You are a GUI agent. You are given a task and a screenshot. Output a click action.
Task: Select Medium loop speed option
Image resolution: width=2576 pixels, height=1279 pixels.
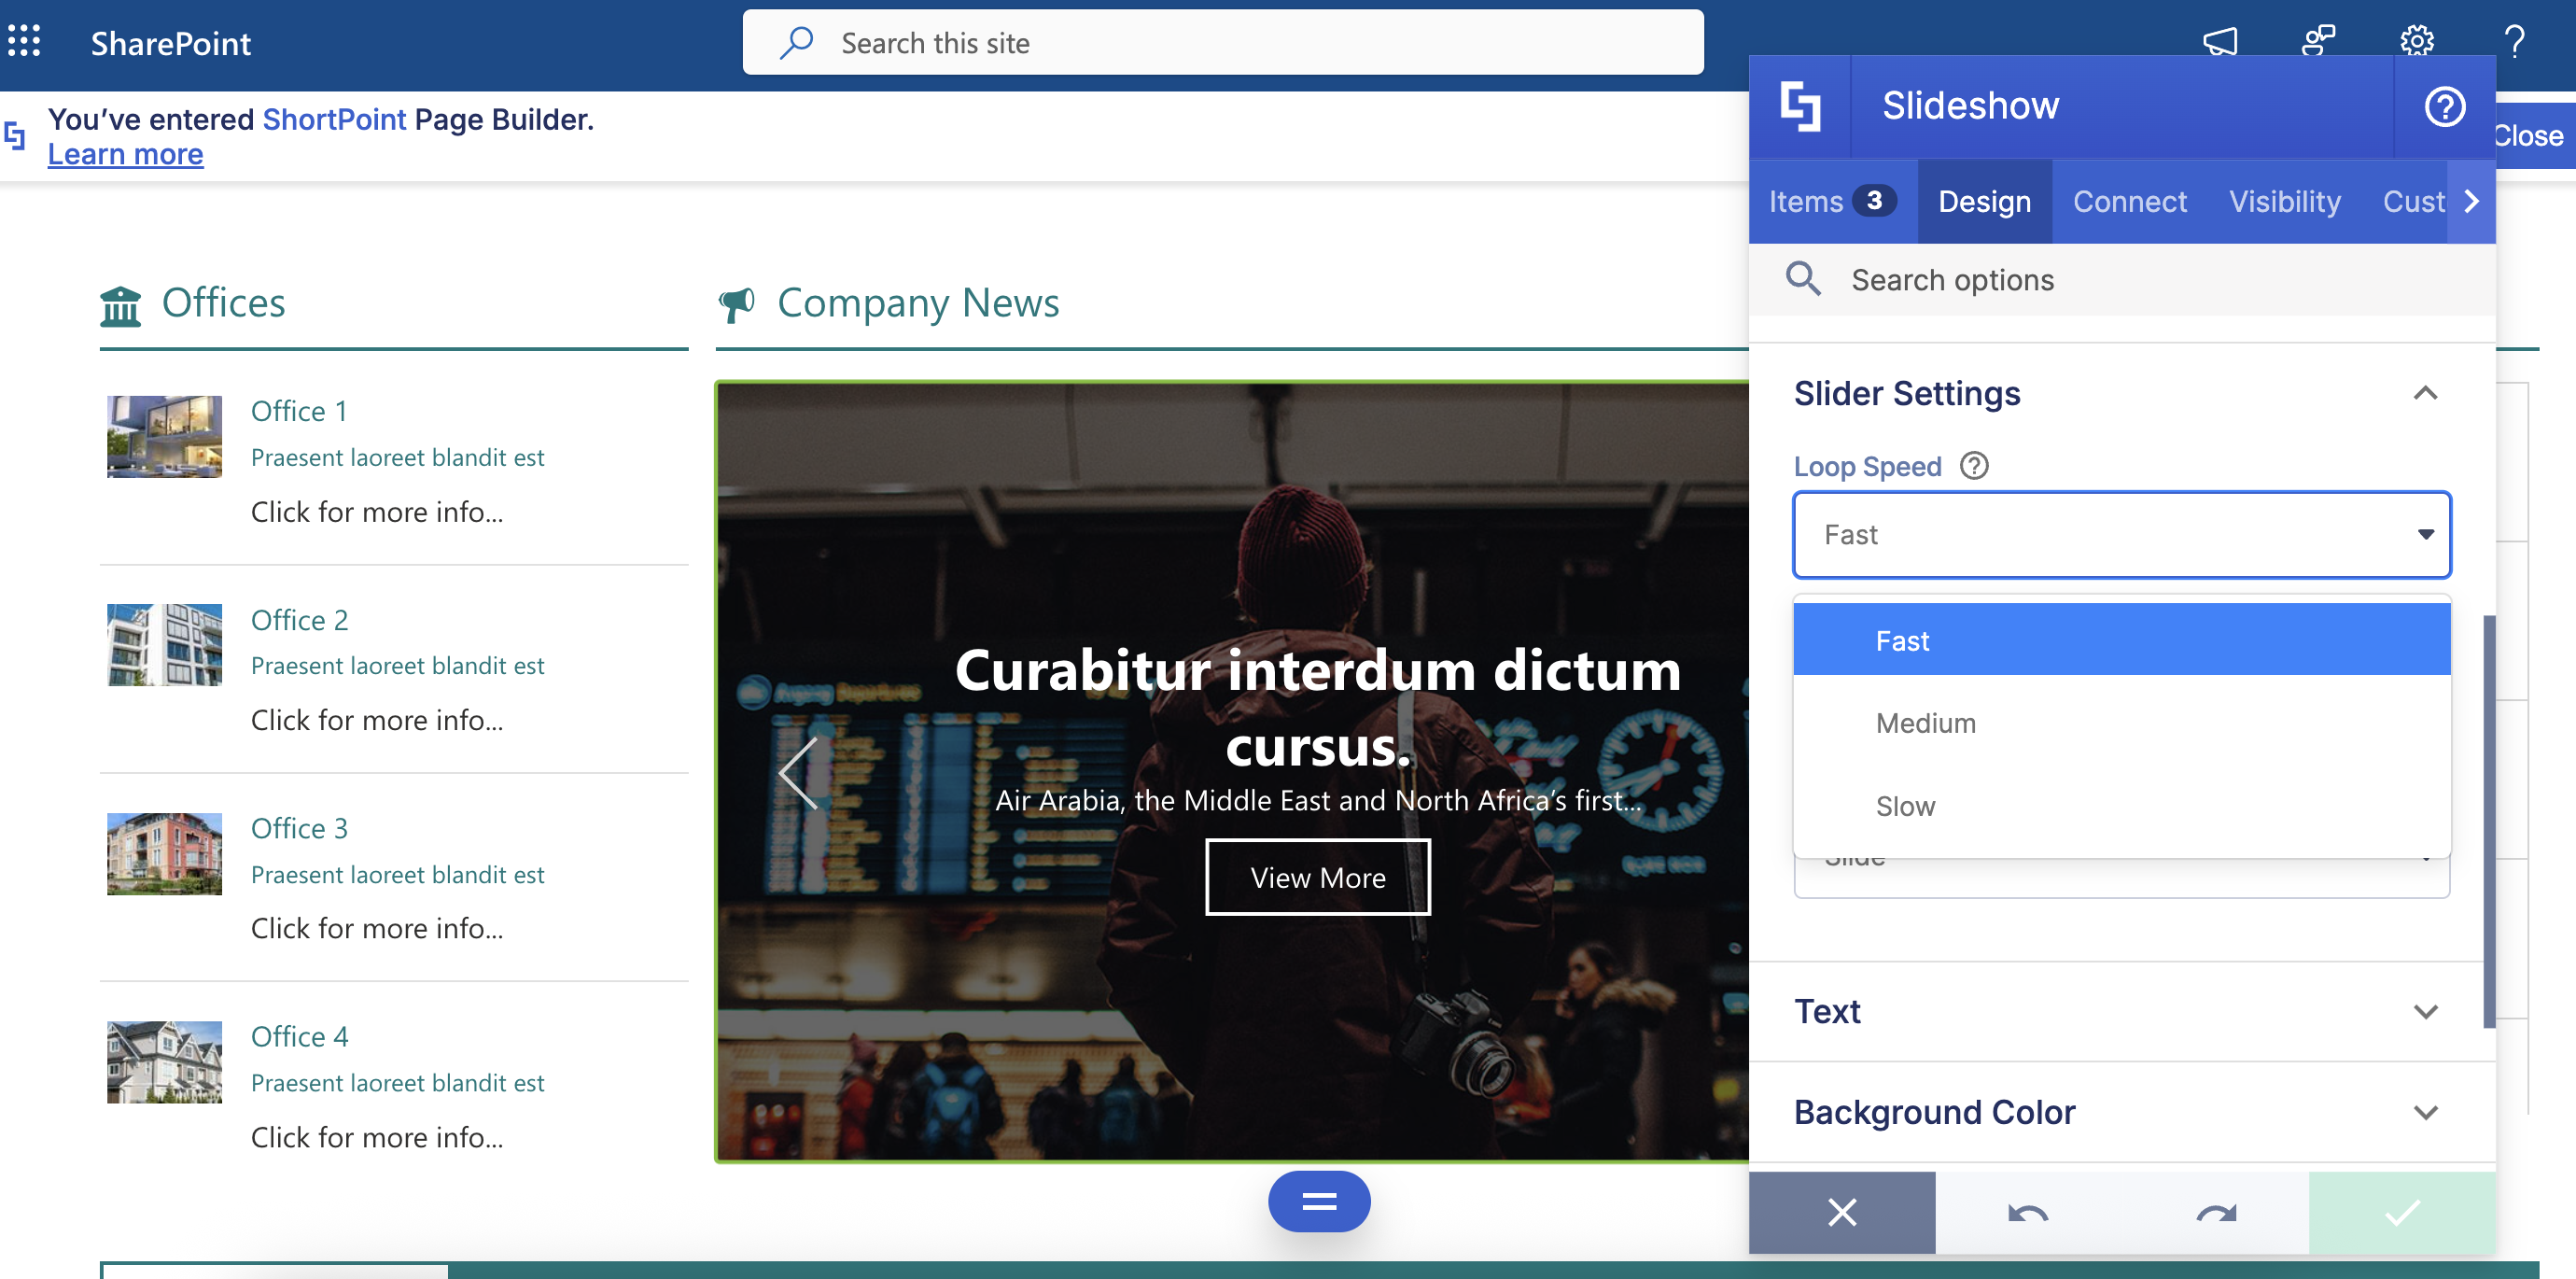[1925, 723]
